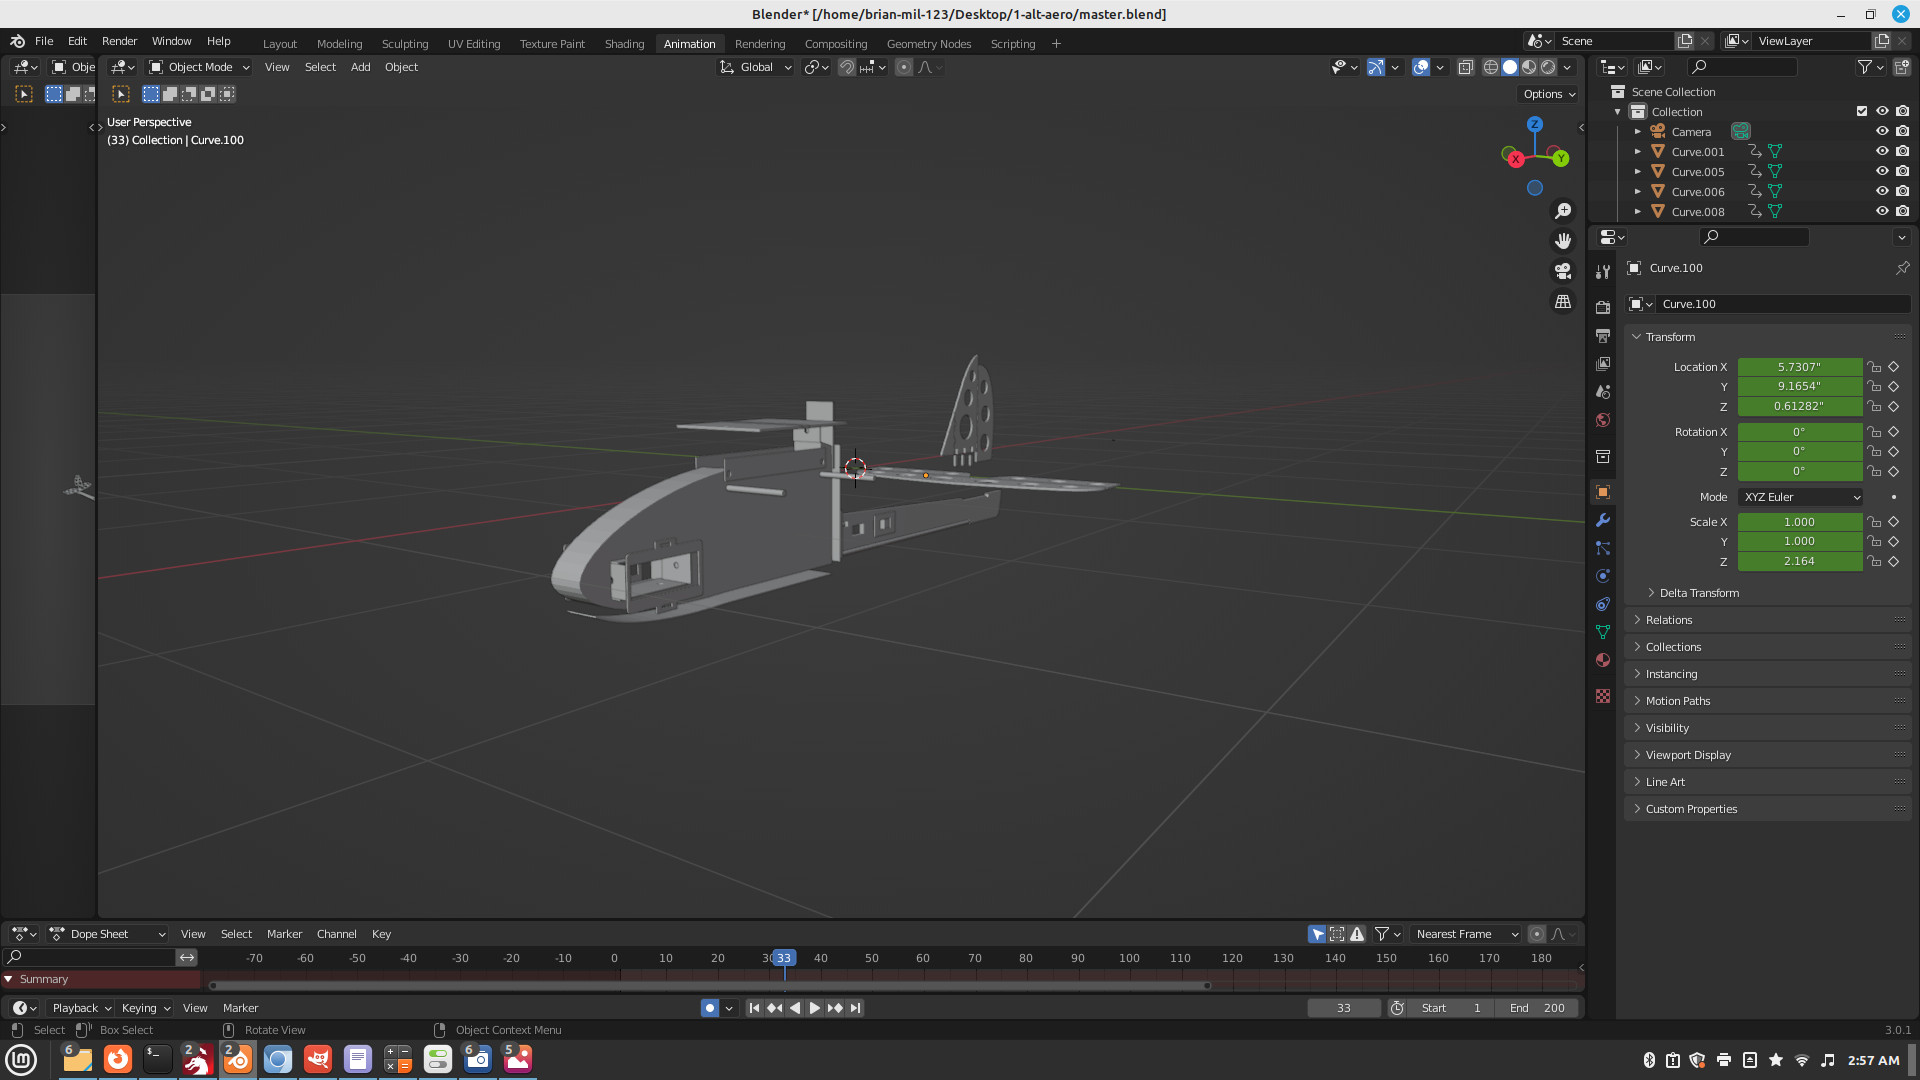The height and width of the screenshot is (1080, 1920).
Task: Open the Physics properties tab icon
Action: coord(1603,576)
